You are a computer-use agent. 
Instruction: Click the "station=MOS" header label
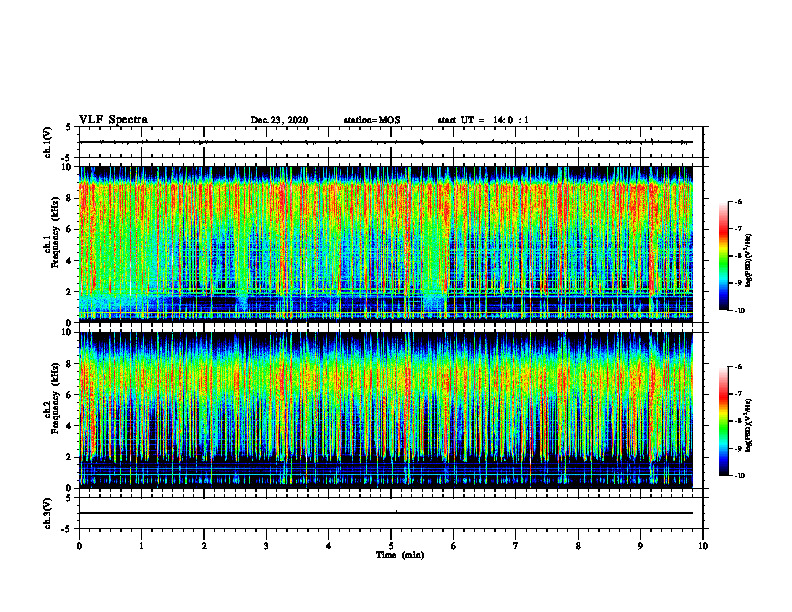(x=372, y=120)
